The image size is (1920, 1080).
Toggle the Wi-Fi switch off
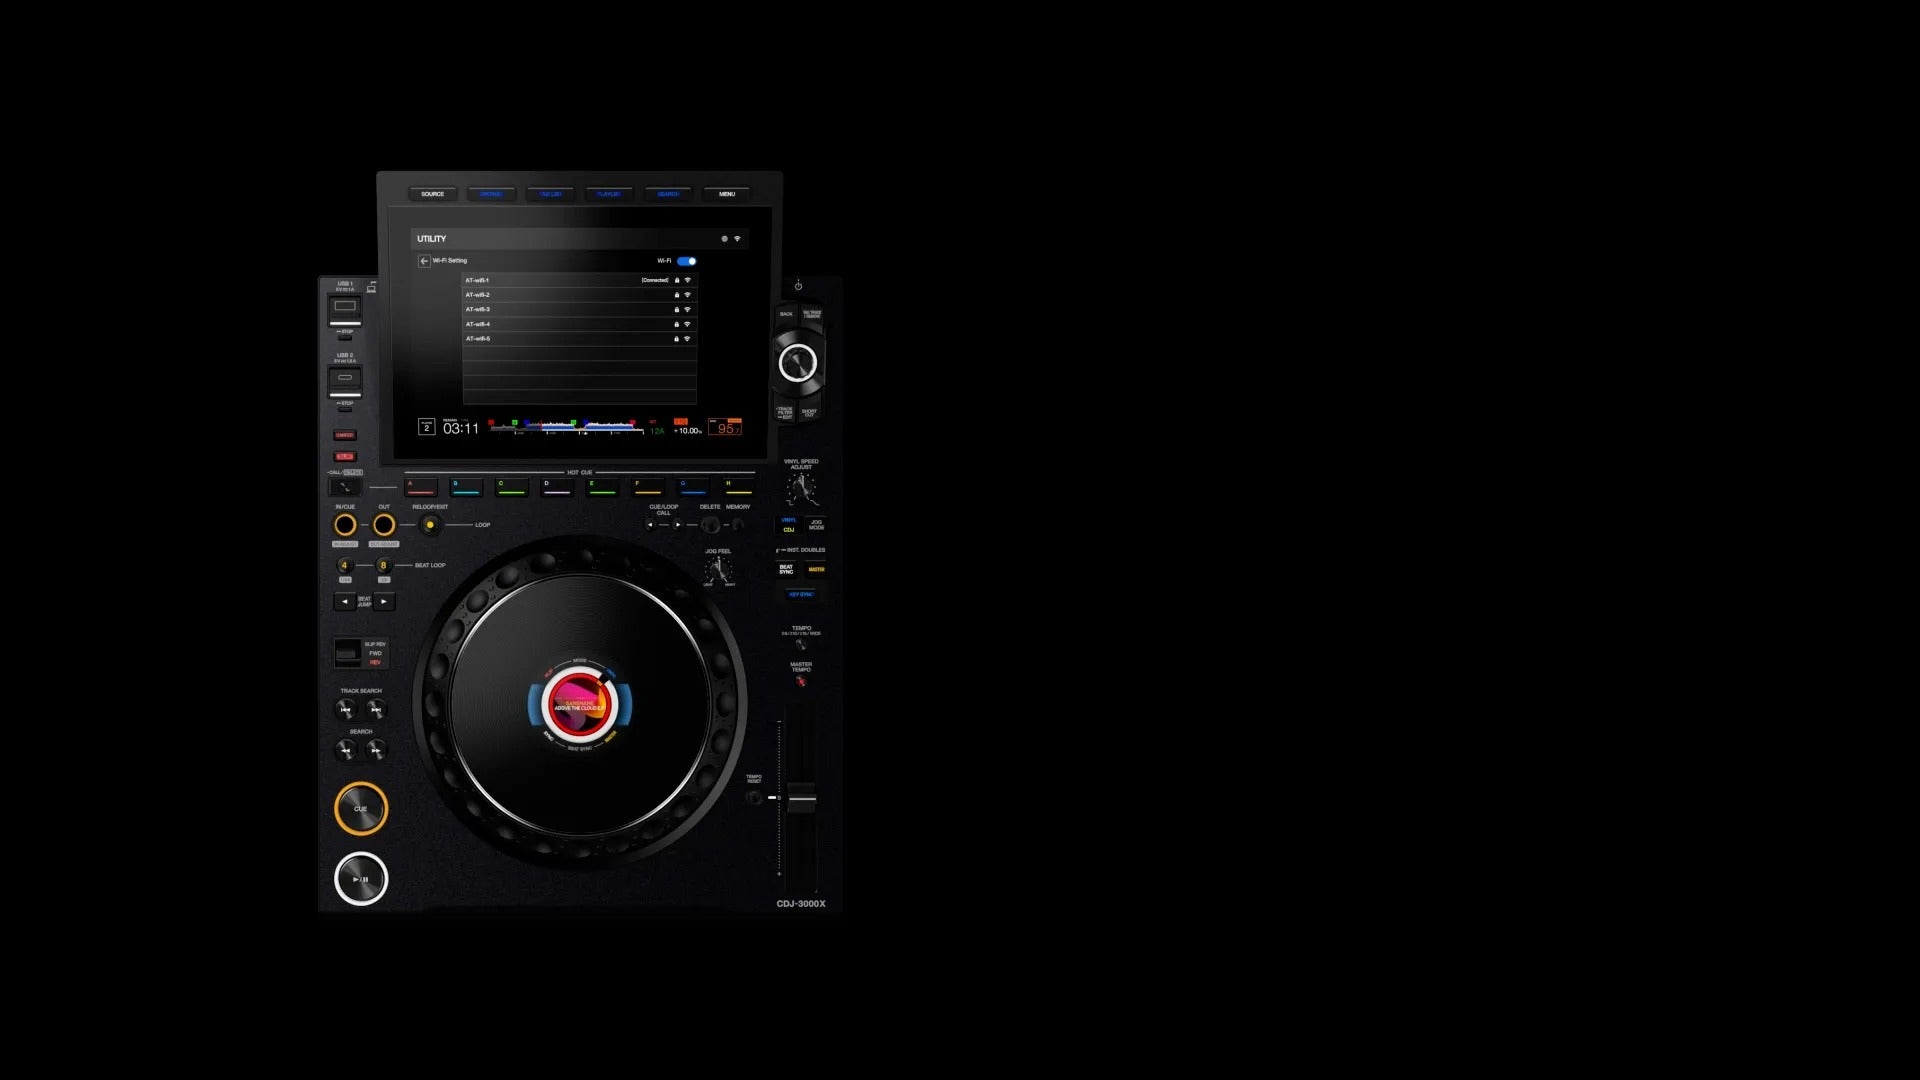pyautogui.click(x=686, y=261)
